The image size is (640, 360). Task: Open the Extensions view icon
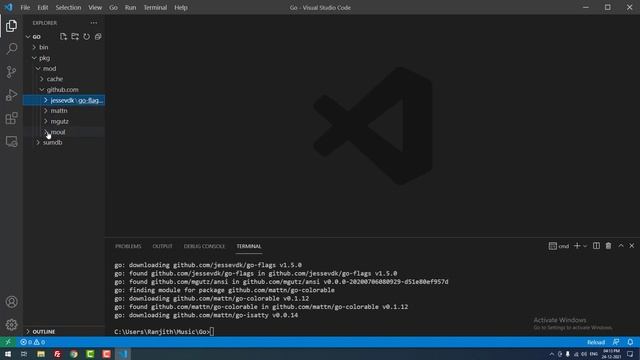click(11, 118)
